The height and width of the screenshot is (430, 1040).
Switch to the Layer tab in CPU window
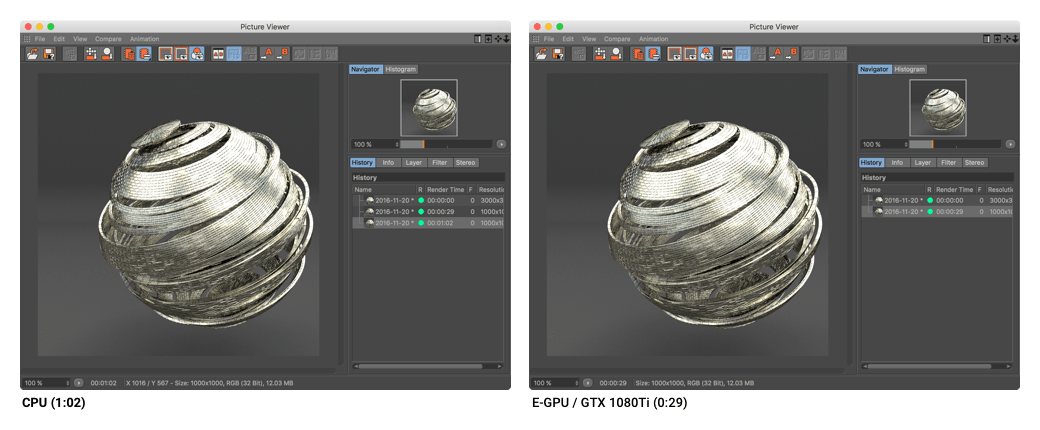click(414, 163)
